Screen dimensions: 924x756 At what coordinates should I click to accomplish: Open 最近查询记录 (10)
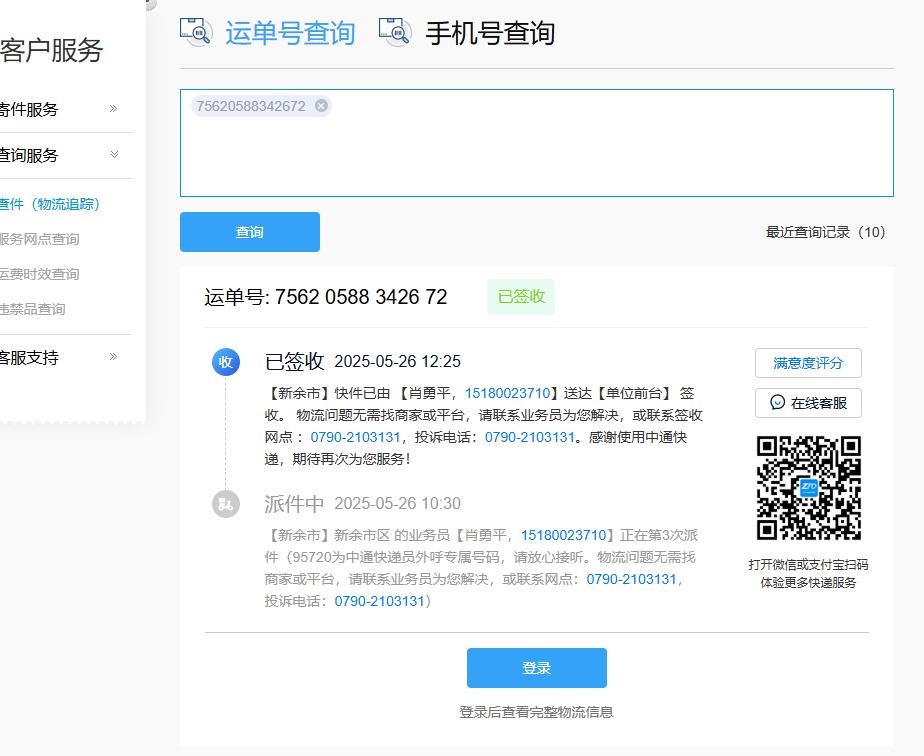click(825, 232)
